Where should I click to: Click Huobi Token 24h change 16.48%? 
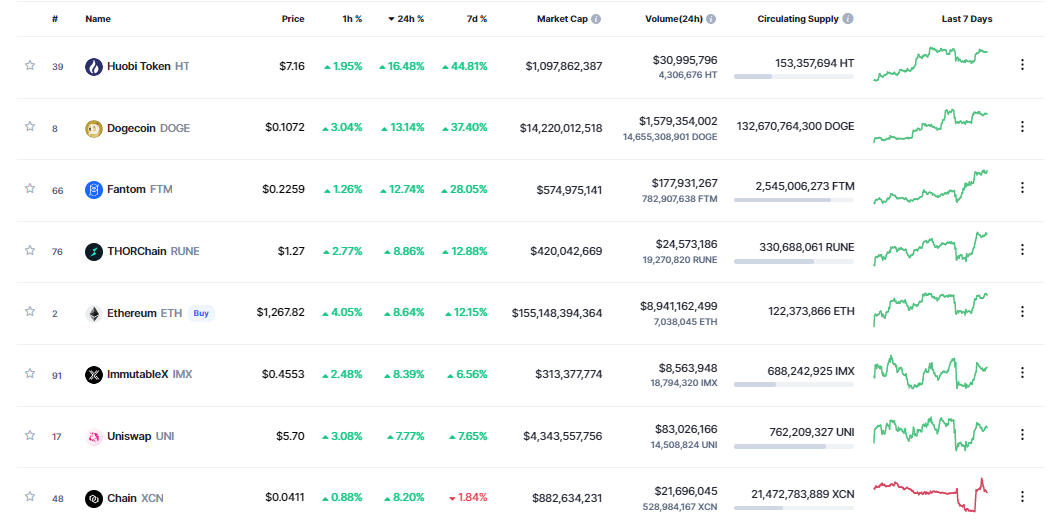click(x=402, y=66)
